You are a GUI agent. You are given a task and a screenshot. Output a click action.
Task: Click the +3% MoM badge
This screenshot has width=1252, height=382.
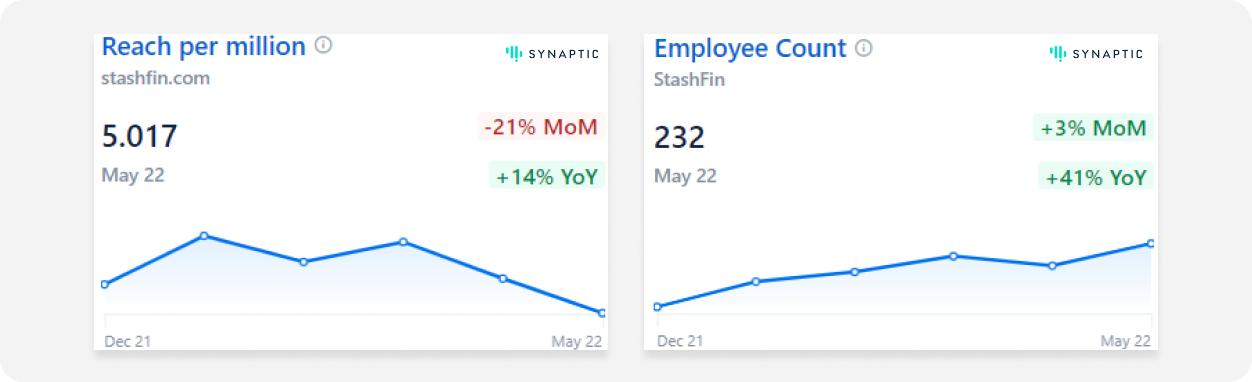pos(1093,128)
